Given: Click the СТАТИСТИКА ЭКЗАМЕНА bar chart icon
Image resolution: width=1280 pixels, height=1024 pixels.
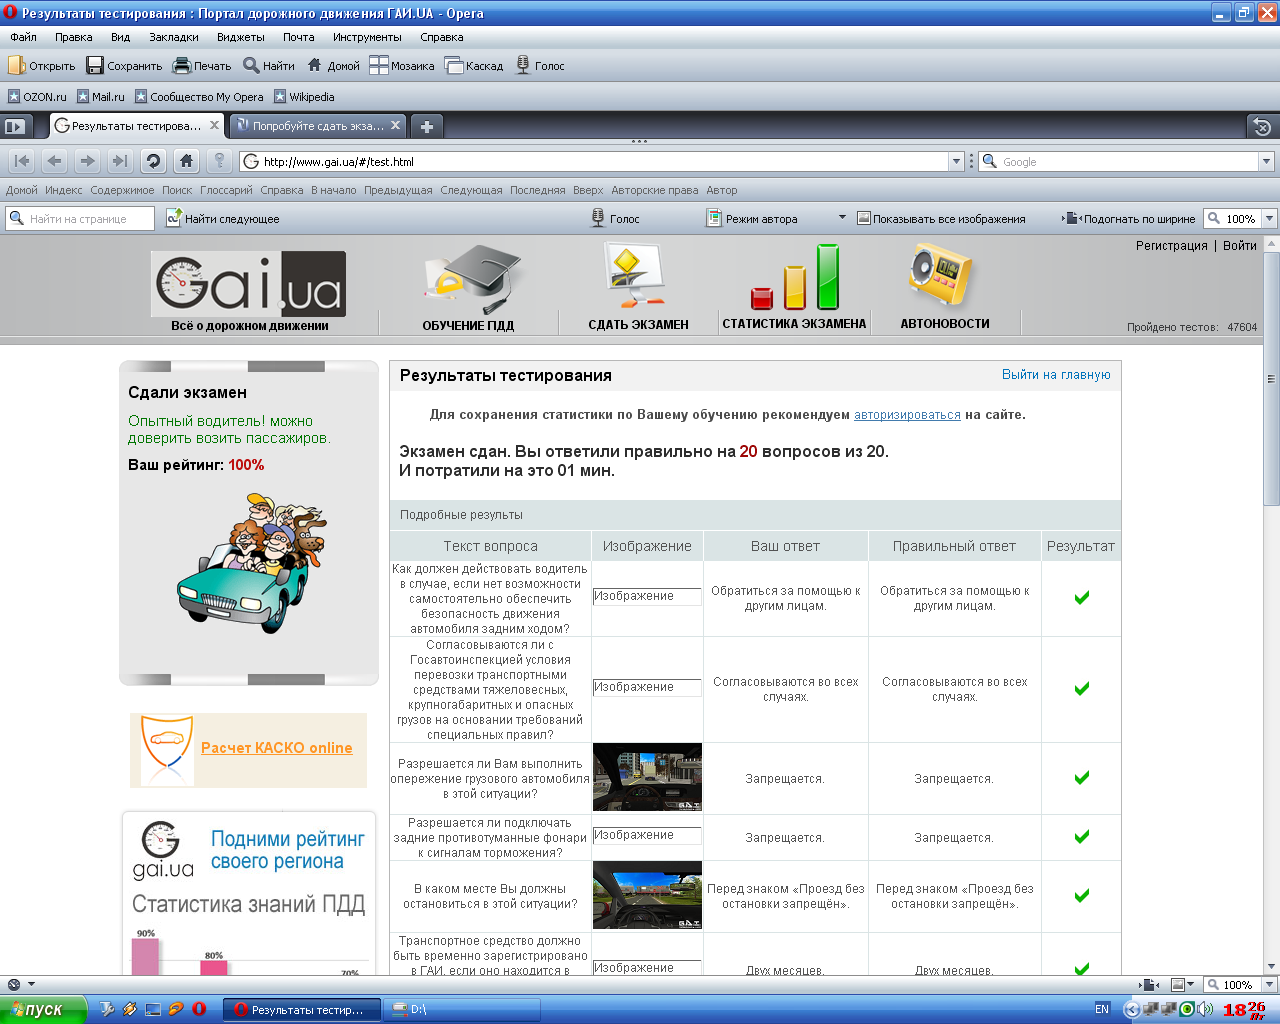Looking at the screenshot, I should pyautogui.click(x=794, y=278).
